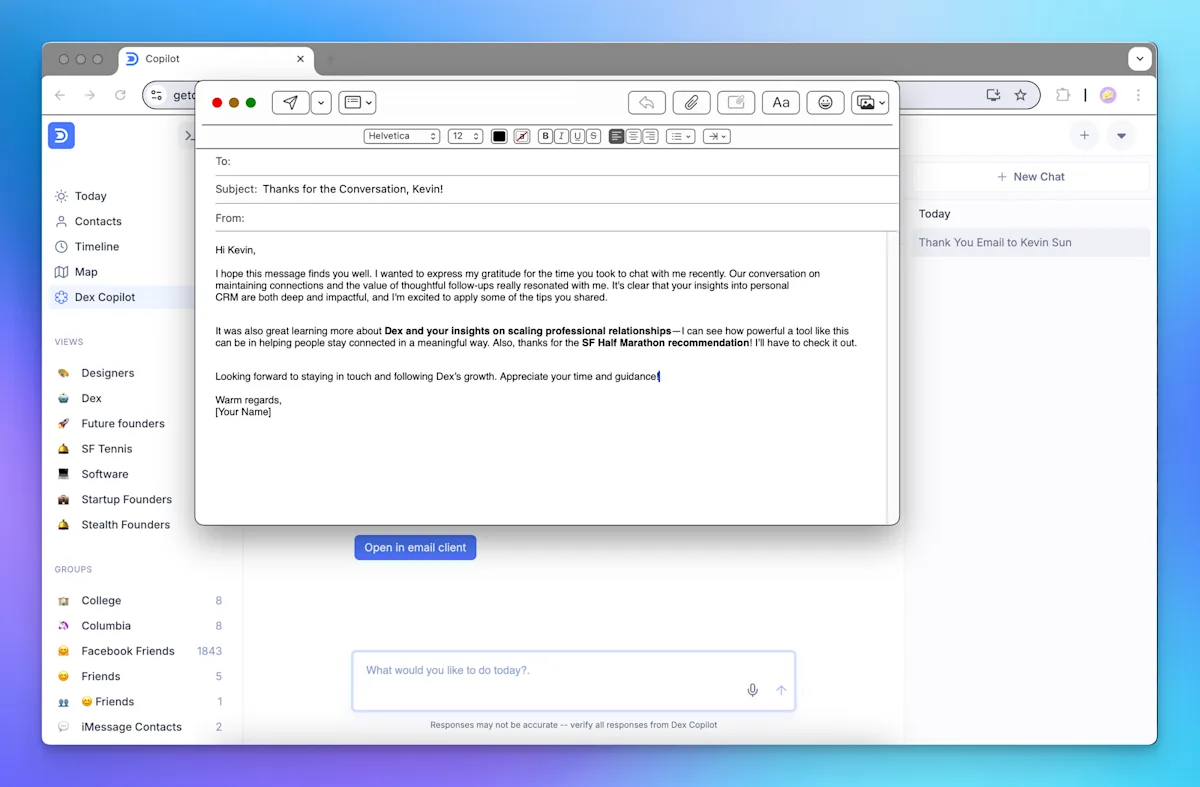
Task: Click the browser back arrow
Action: click(60, 95)
